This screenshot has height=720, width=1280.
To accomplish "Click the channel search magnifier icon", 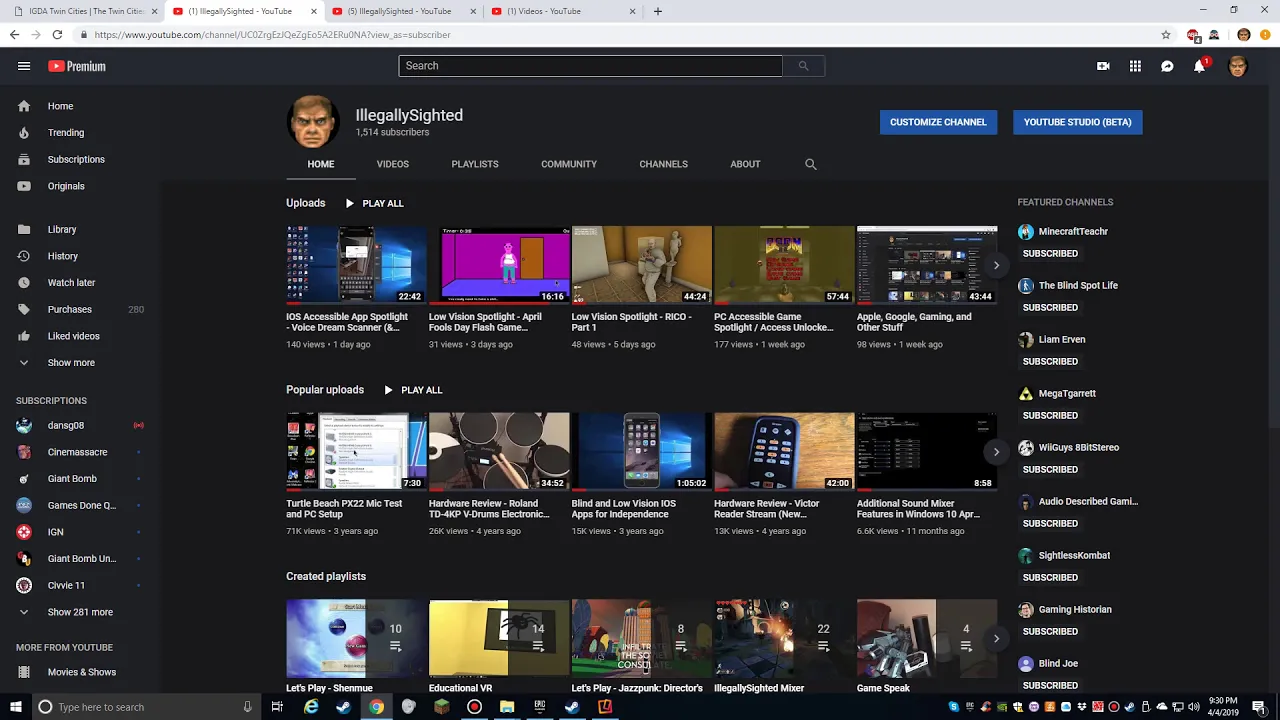I will tap(811, 164).
